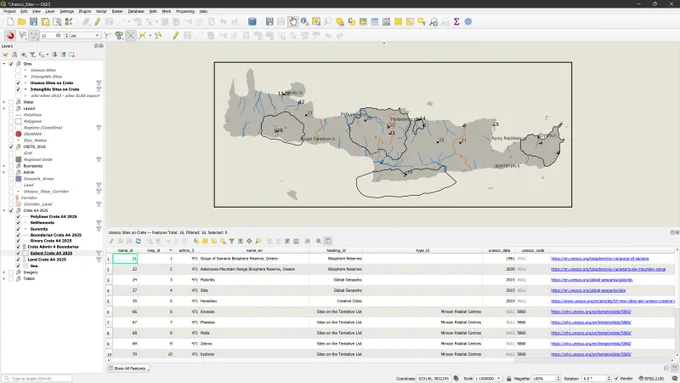Open a project via the folder icon

(x=22, y=22)
